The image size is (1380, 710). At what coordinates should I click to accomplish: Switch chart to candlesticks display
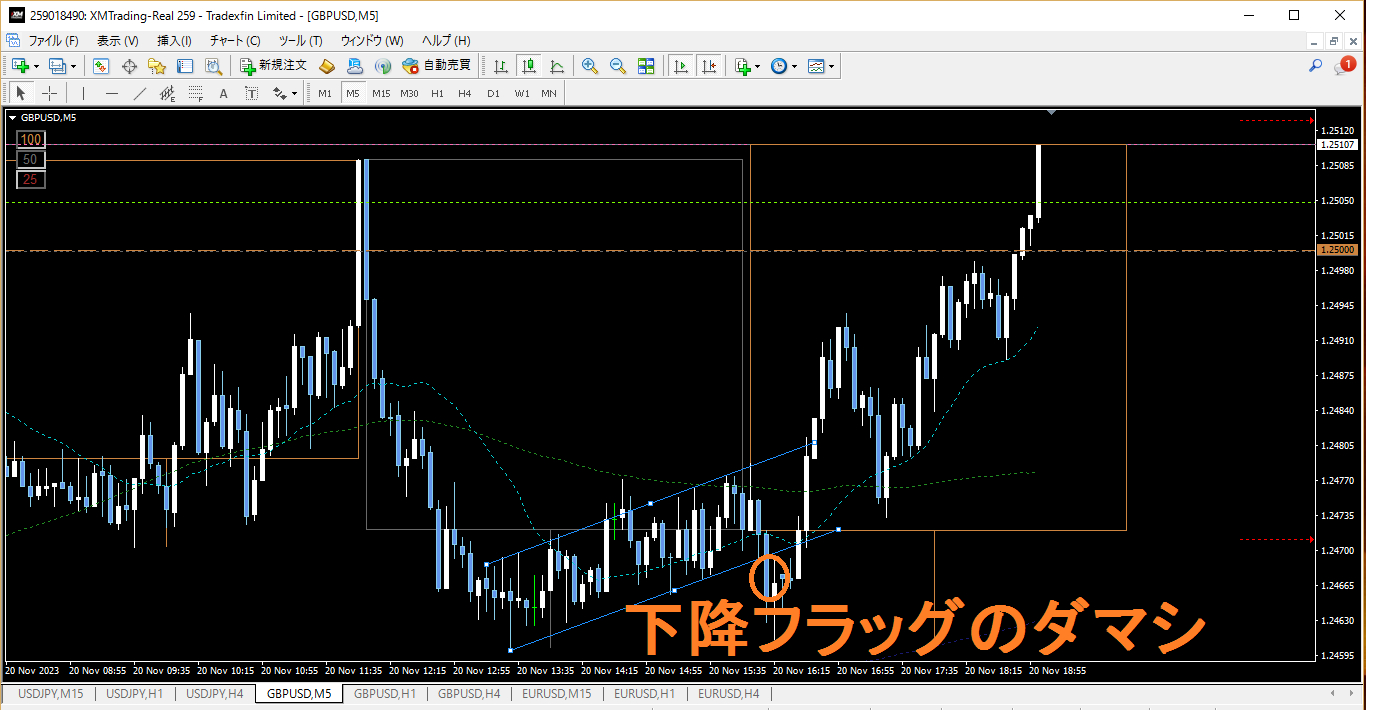click(529, 66)
